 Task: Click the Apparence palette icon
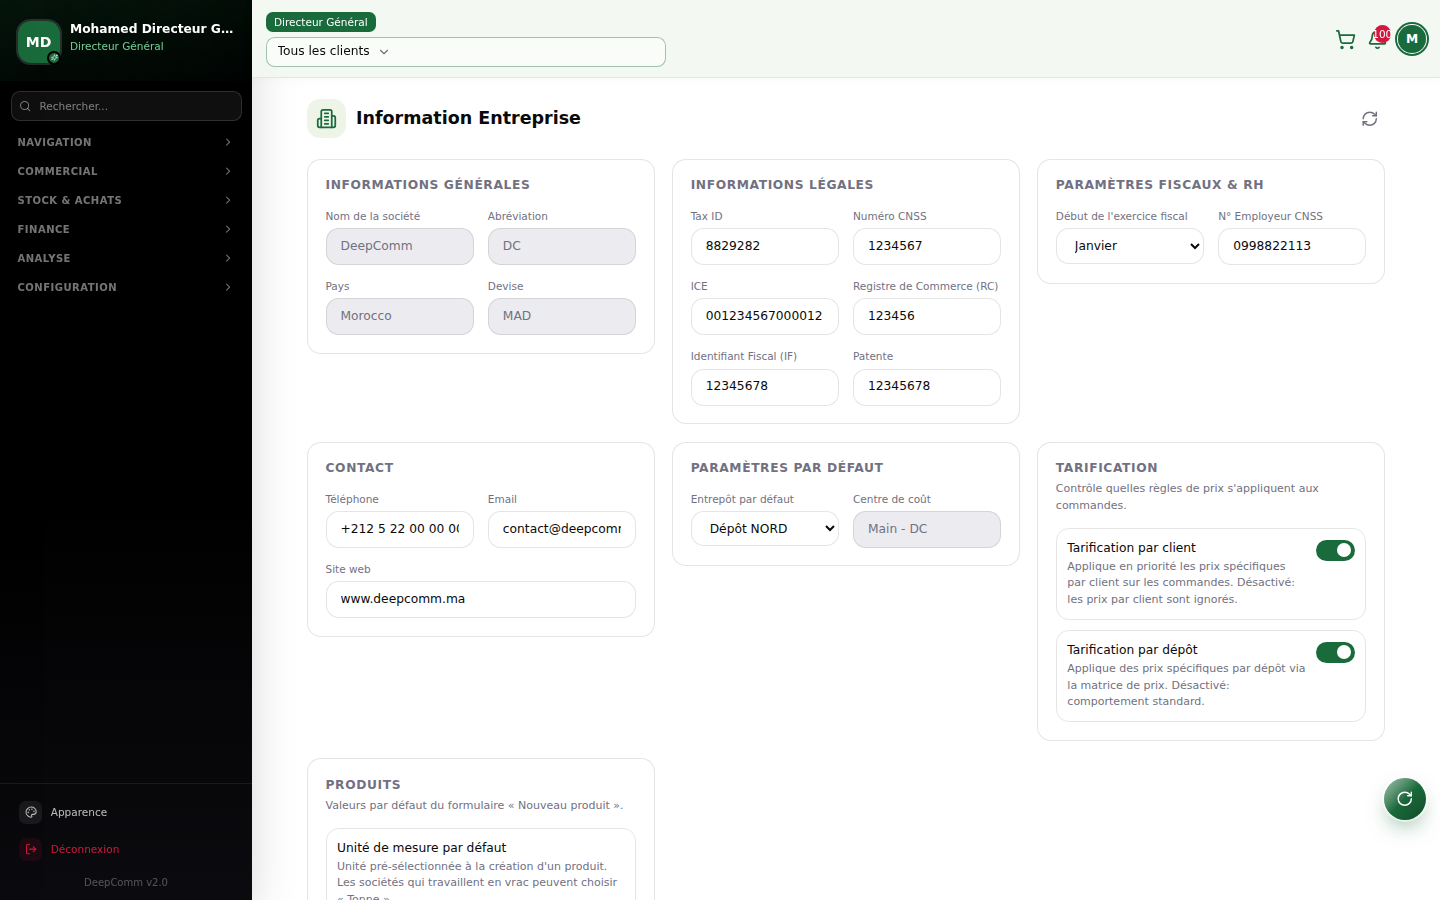(31, 812)
